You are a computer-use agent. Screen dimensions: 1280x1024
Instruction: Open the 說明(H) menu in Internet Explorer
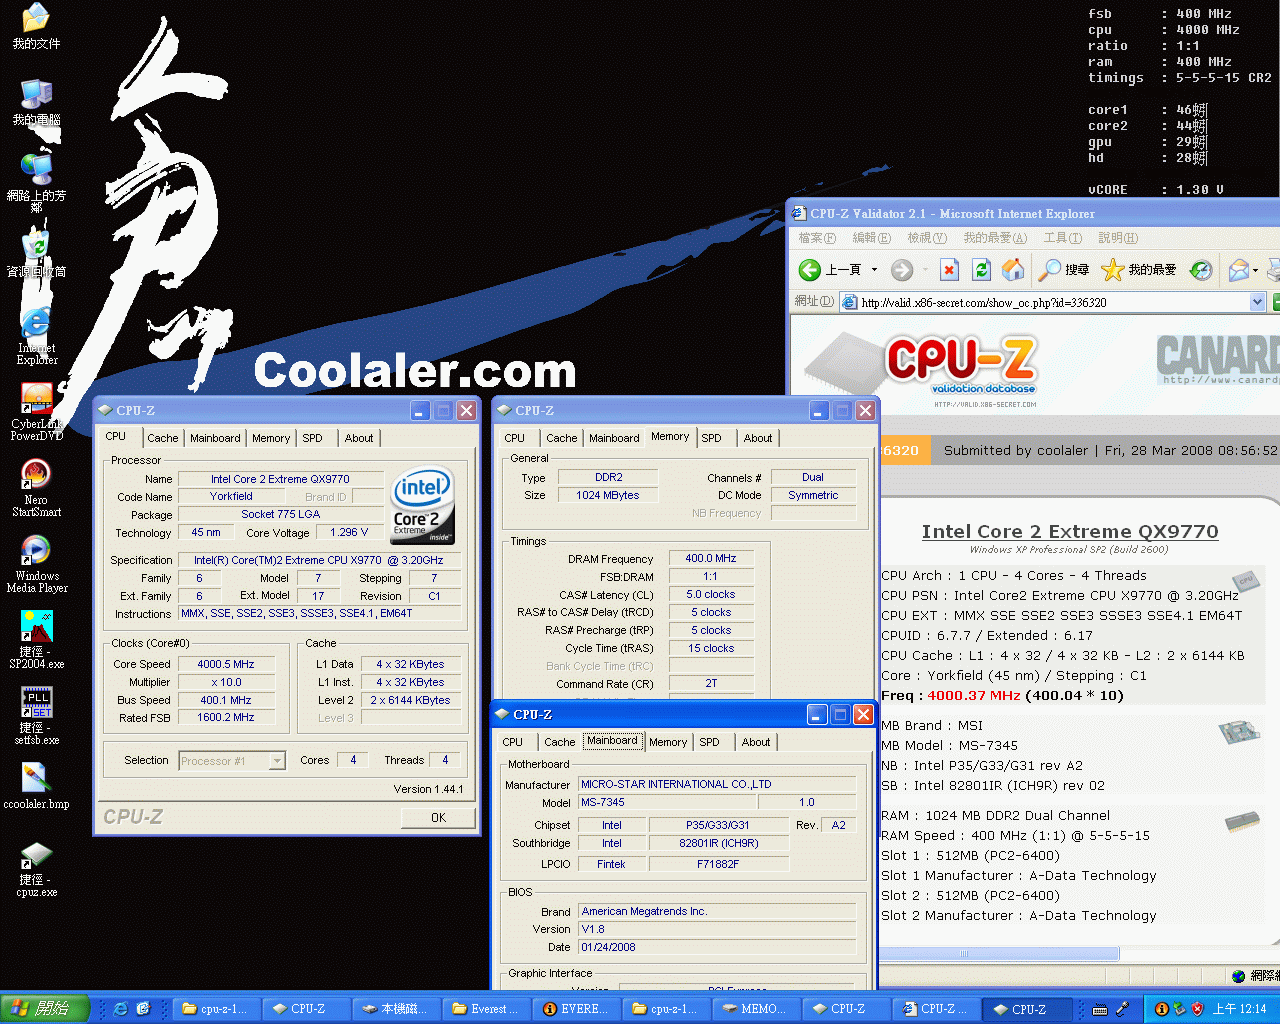[x=1118, y=238]
